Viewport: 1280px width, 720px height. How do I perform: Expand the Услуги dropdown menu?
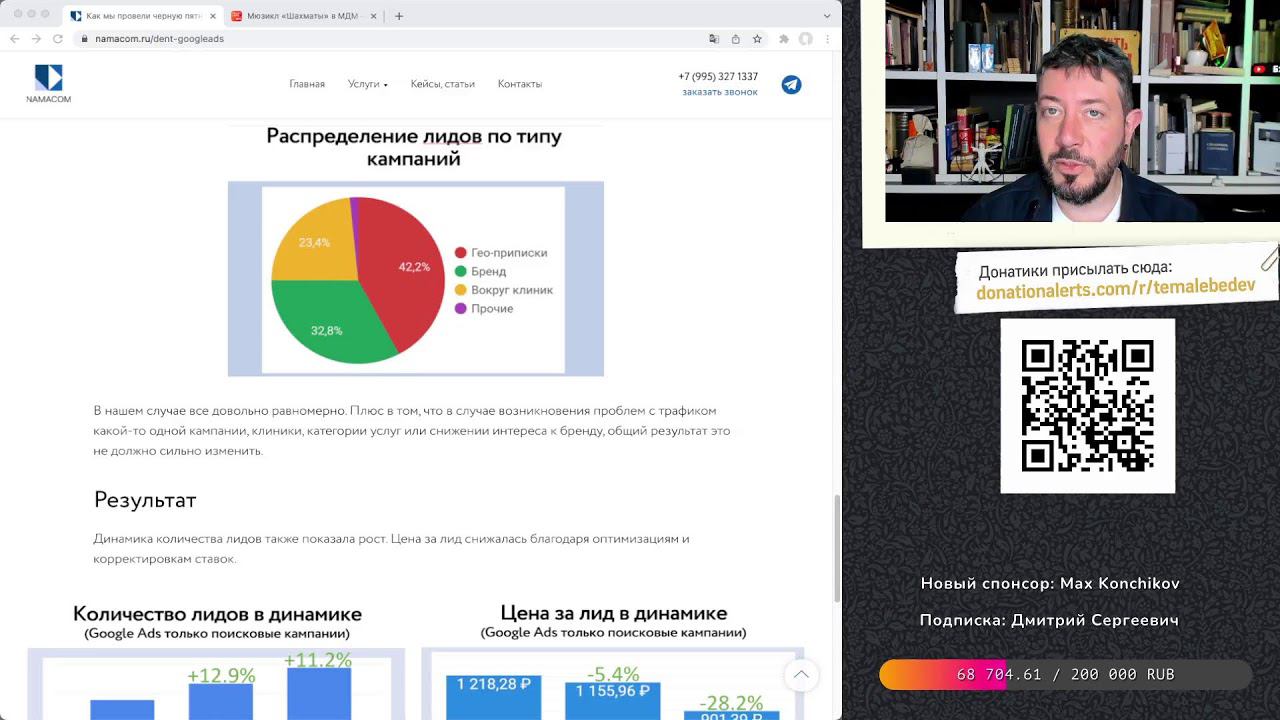click(x=367, y=84)
